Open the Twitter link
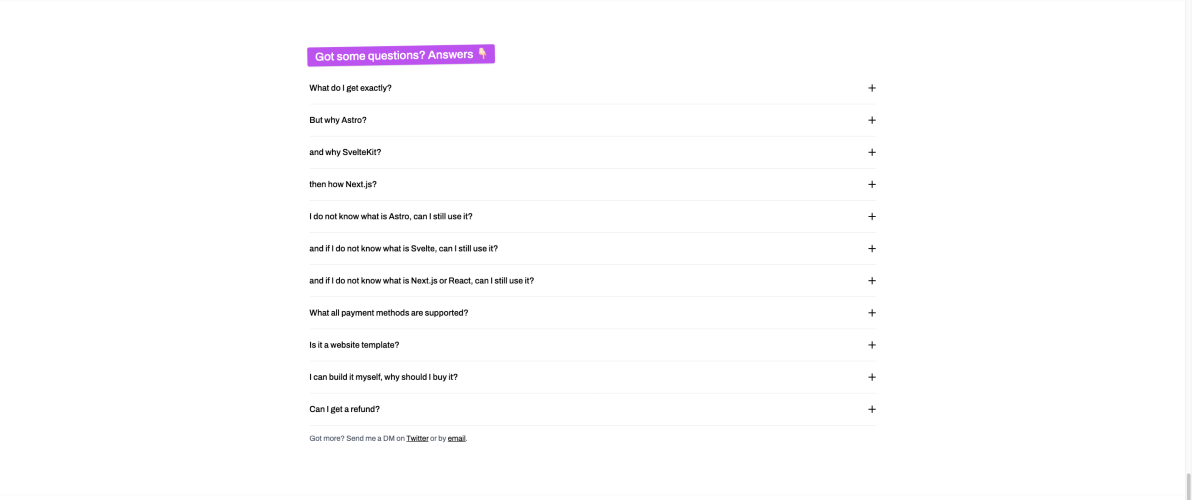This screenshot has height=500, width=1192. click(x=417, y=439)
